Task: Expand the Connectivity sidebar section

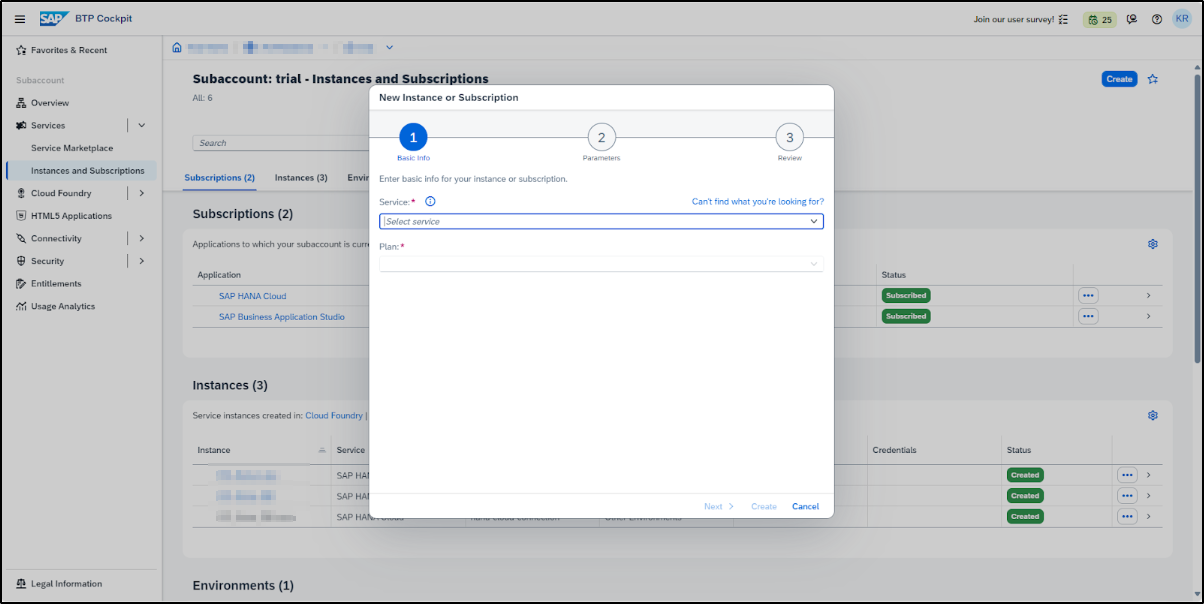Action: click(141, 238)
